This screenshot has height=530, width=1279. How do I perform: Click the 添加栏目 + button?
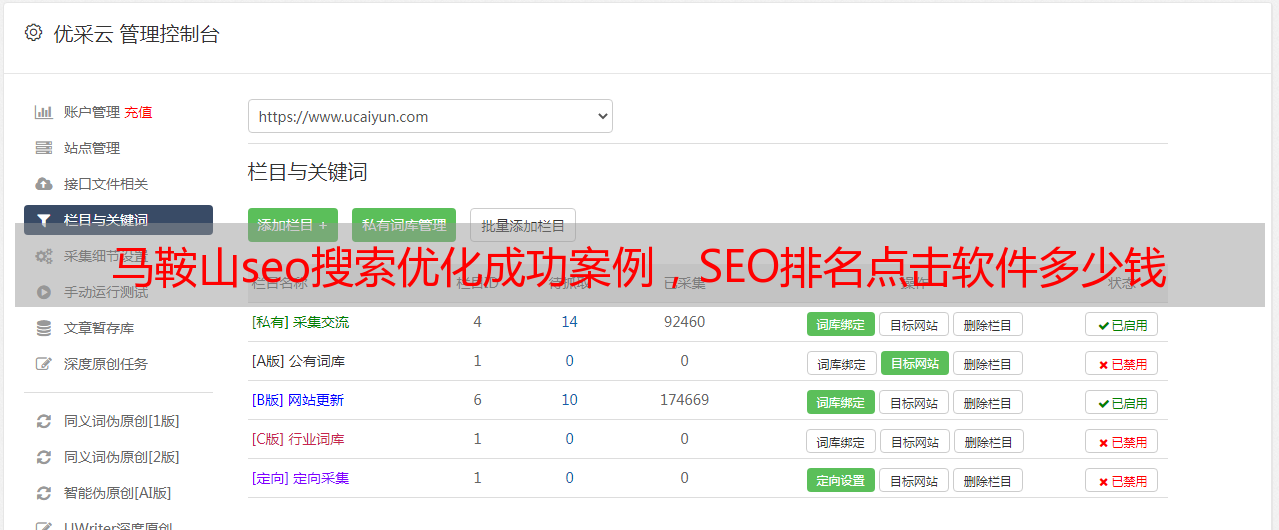click(293, 225)
